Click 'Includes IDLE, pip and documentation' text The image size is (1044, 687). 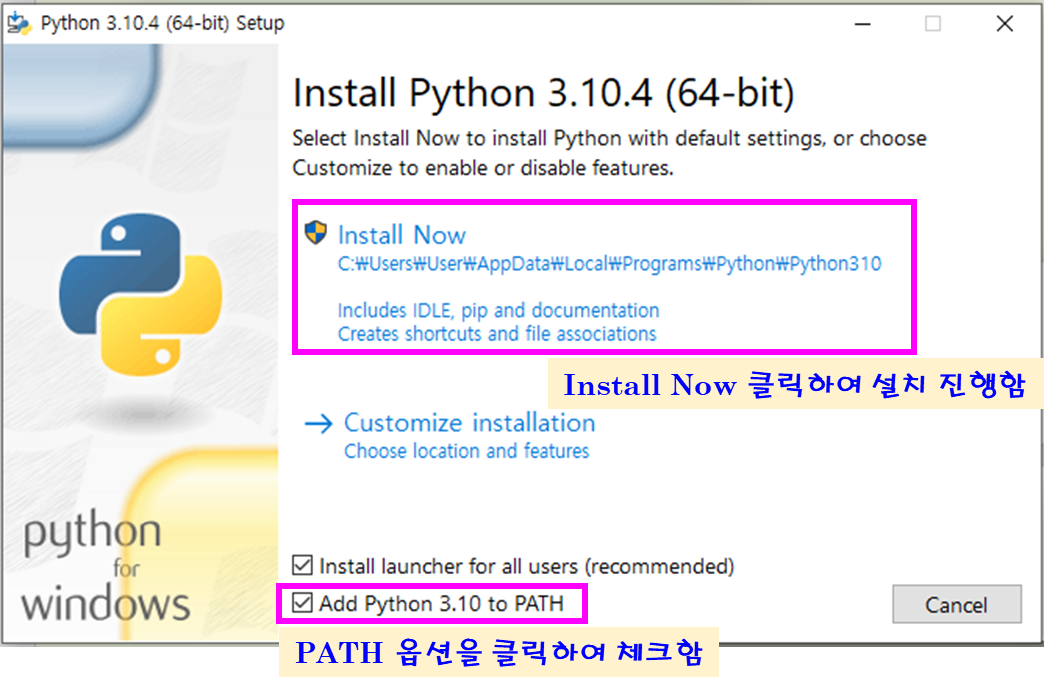tap(498, 310)
